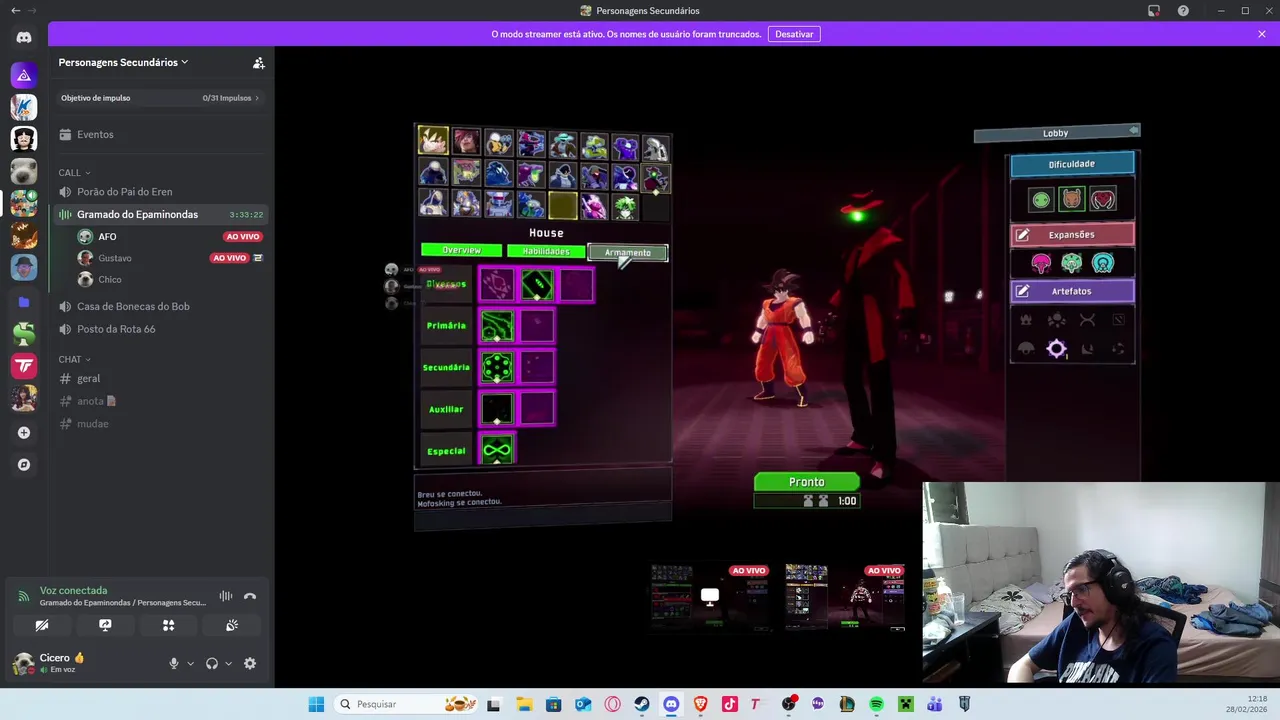The width and height of the screenshot is (1280, 720).
Task: Select the green-haired character portrait
Action: pos(625,206)
